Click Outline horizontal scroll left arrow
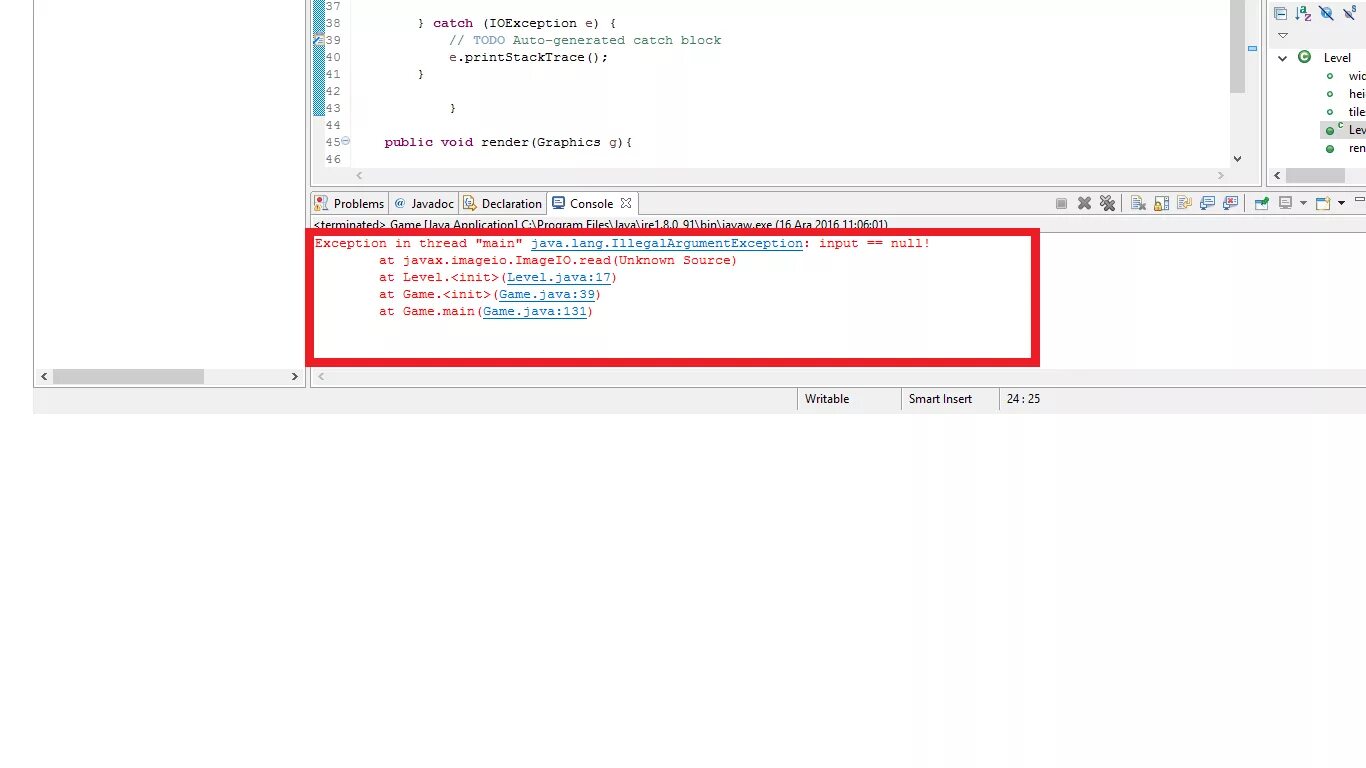1366x768 pixels. (1279, 175)
